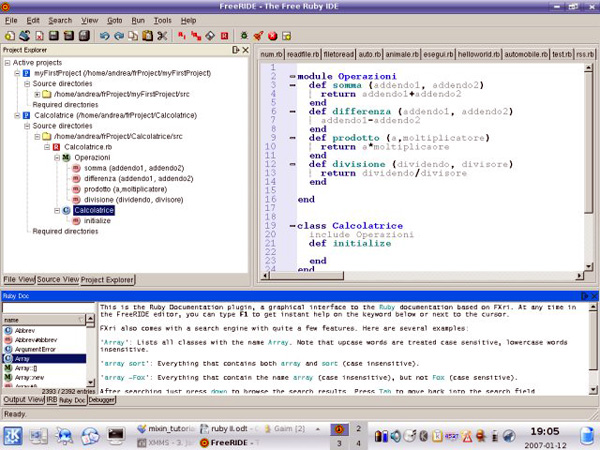The width and height of the screenshot is (600, 450).
Task: Fold the module Operazioni code block
Action: coord(292,77)
